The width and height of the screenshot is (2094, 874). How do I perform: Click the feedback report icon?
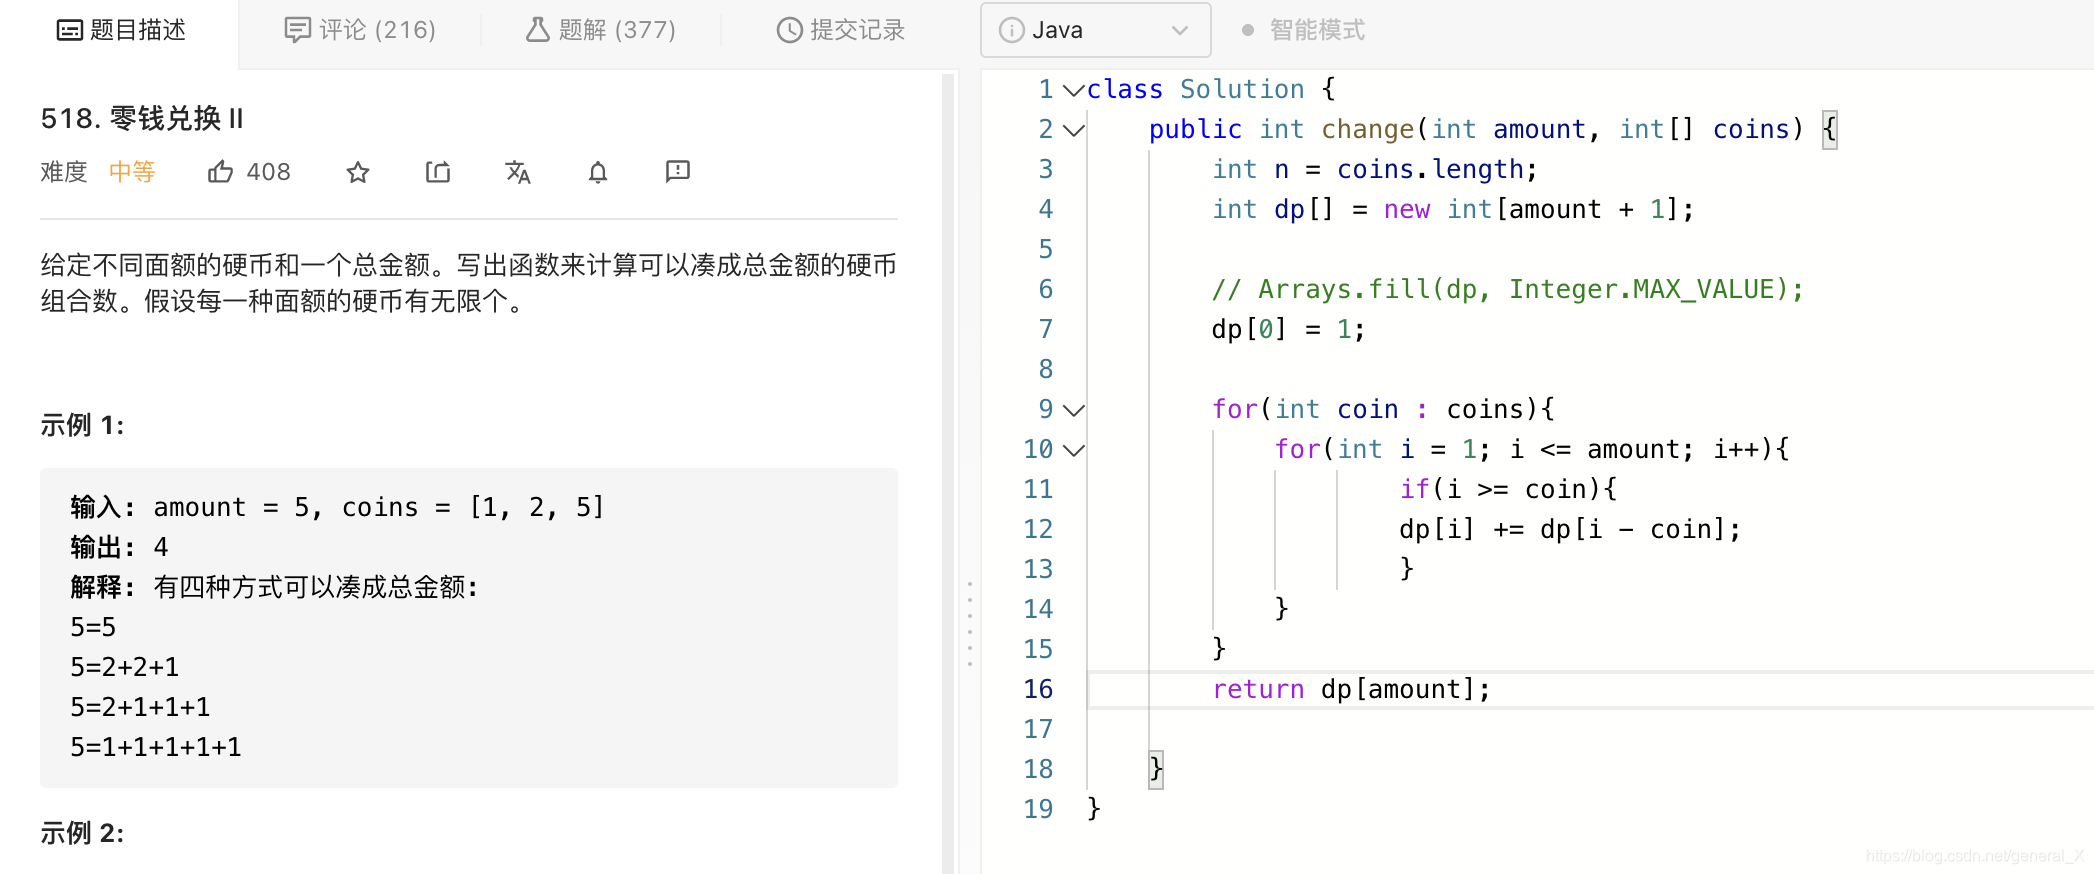[678, 172]
